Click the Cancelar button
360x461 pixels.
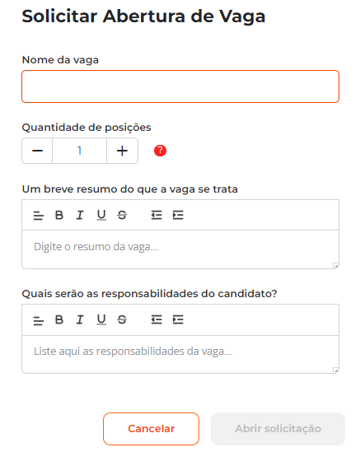[x=151, y=429]
